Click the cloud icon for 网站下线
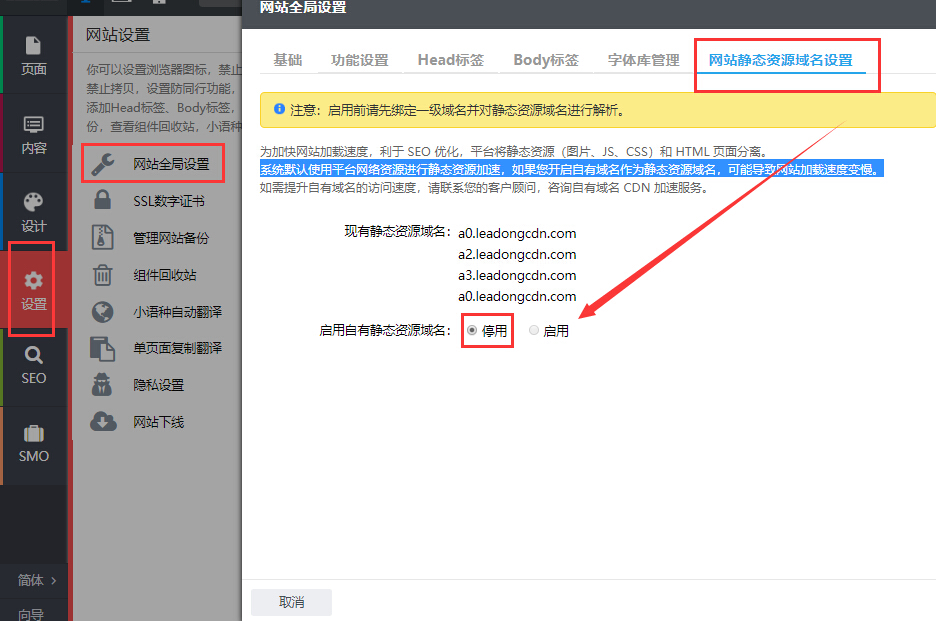This screenshot has width=936, height=621. 103,422
